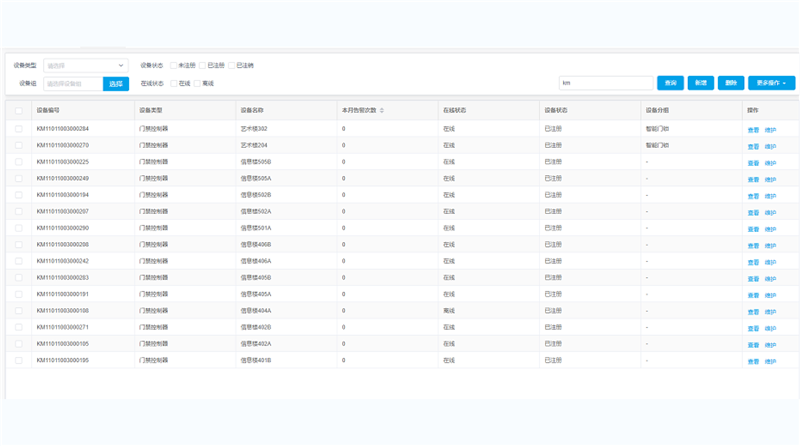Tick the 离线 online status checkbox
This screenshot has height=446, width=800.
point(197,83)
